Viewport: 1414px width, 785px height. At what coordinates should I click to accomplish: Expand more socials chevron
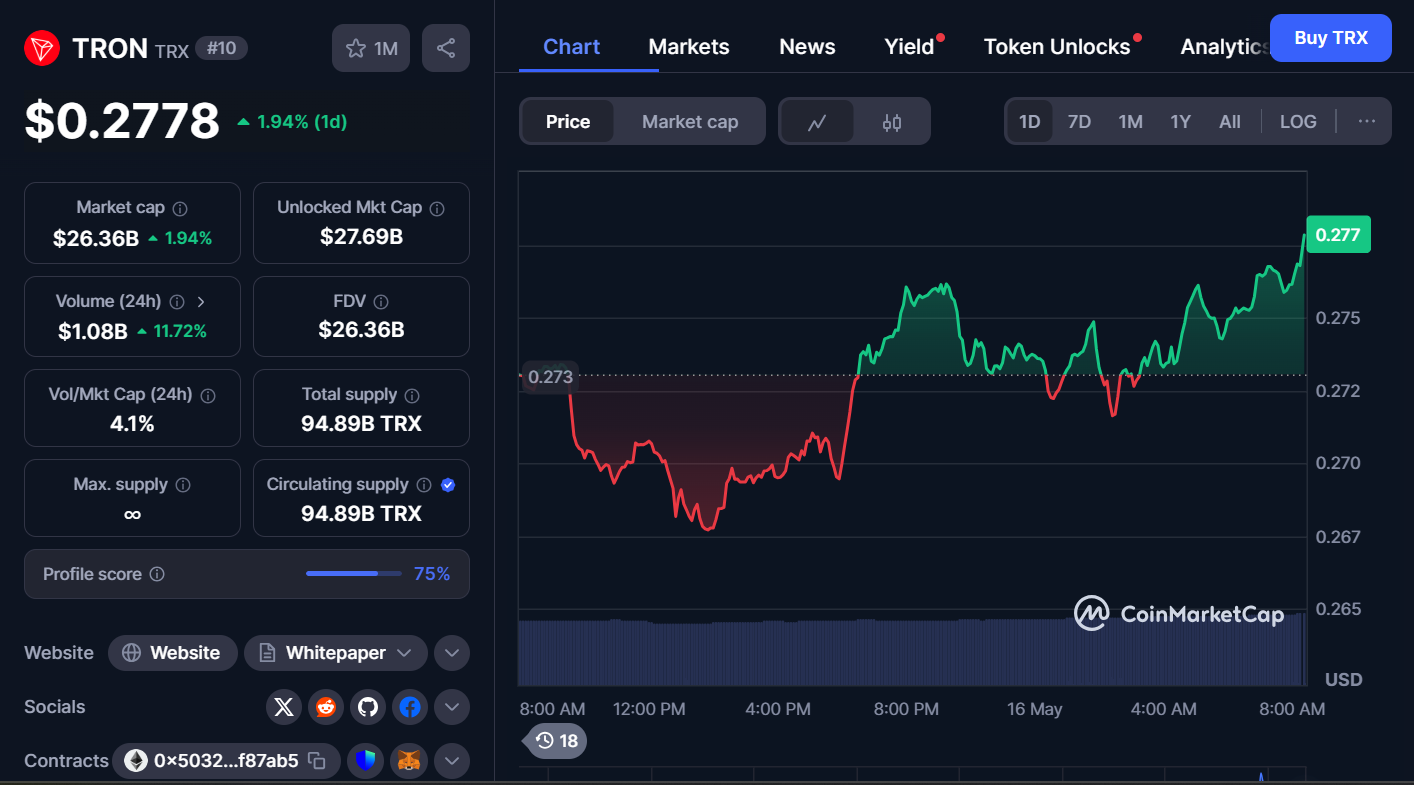coord(452,707)
